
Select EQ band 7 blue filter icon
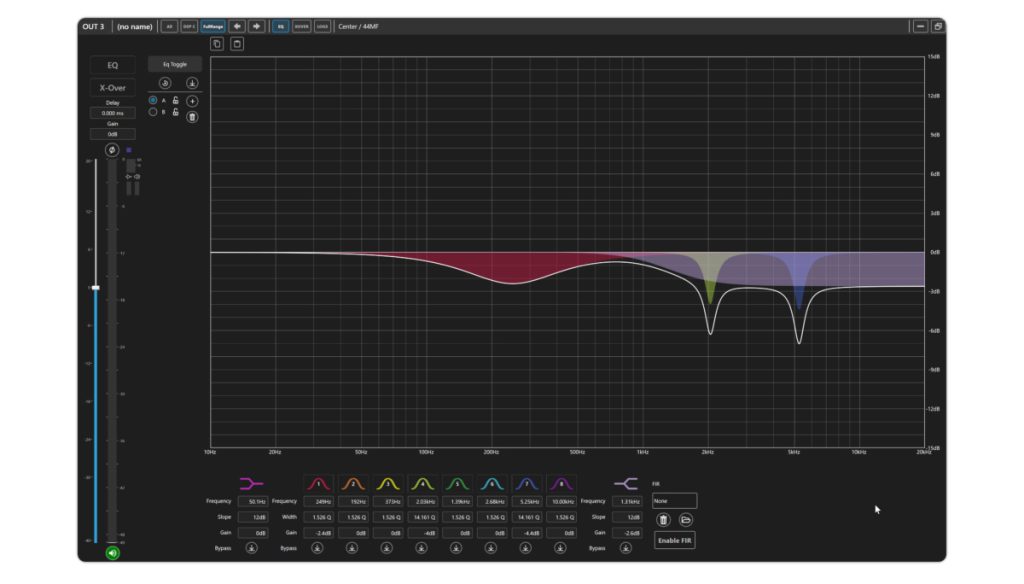pos(526,483)
